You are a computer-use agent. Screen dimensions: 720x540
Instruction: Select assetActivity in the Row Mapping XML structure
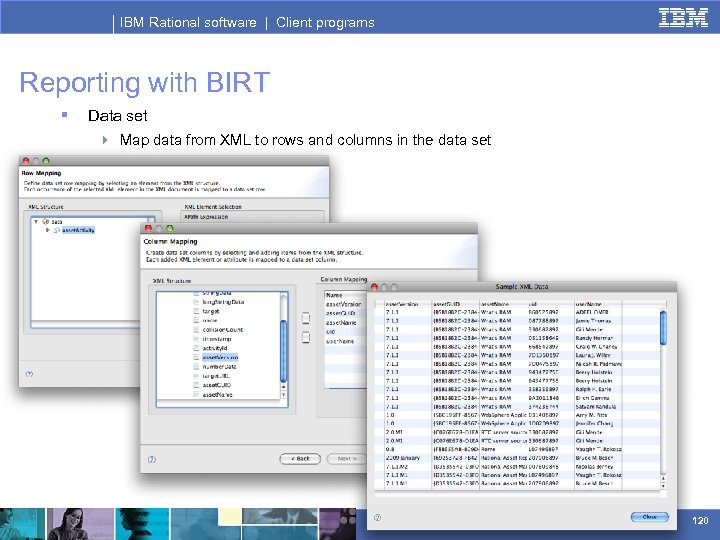78,230
